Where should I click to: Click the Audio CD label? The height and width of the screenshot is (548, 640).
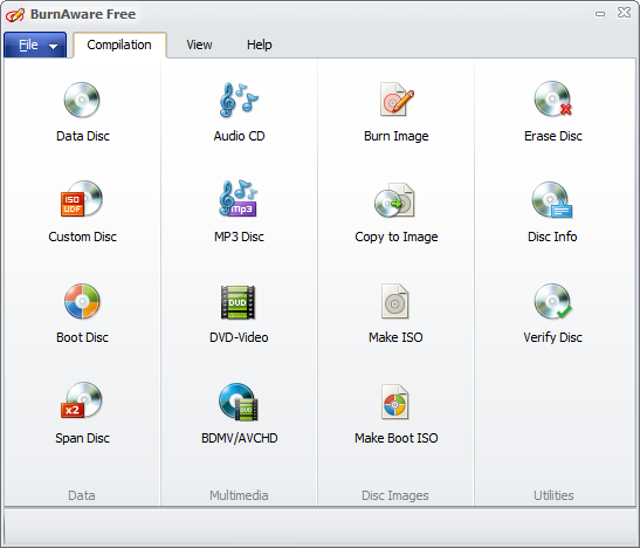[x=239, y=136]
